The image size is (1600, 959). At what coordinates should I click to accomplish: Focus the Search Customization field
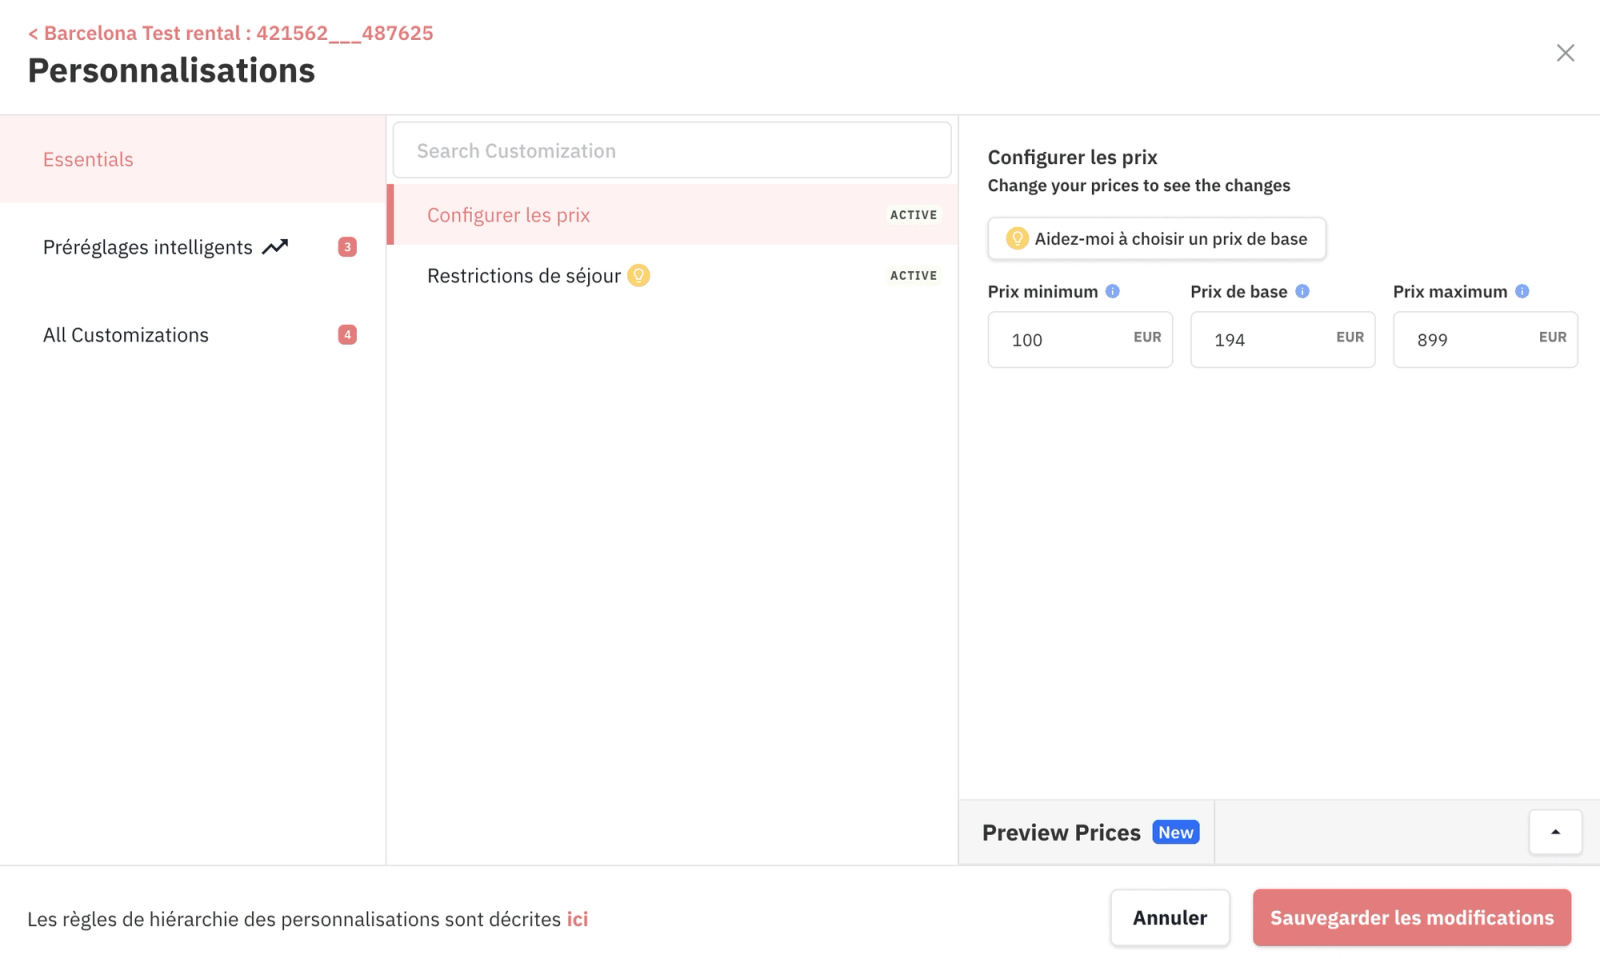(x=672, y=151)
